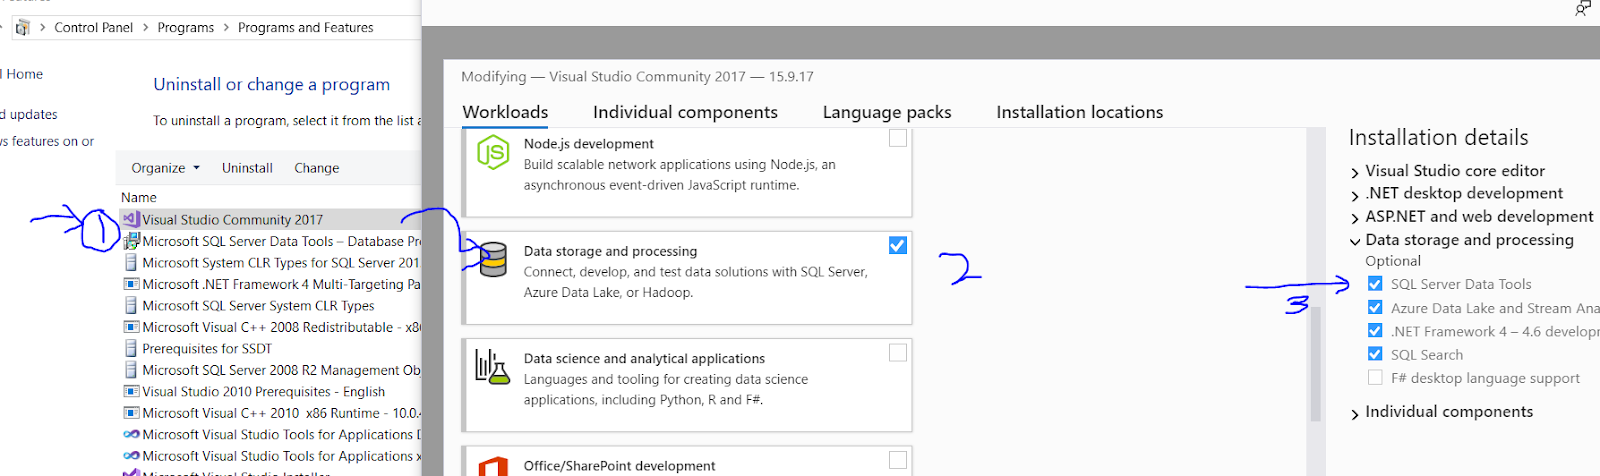The width and height of the screenshot is (1600, 476).
Task: Open the Language packs tab
Action: tap(887, 112)
